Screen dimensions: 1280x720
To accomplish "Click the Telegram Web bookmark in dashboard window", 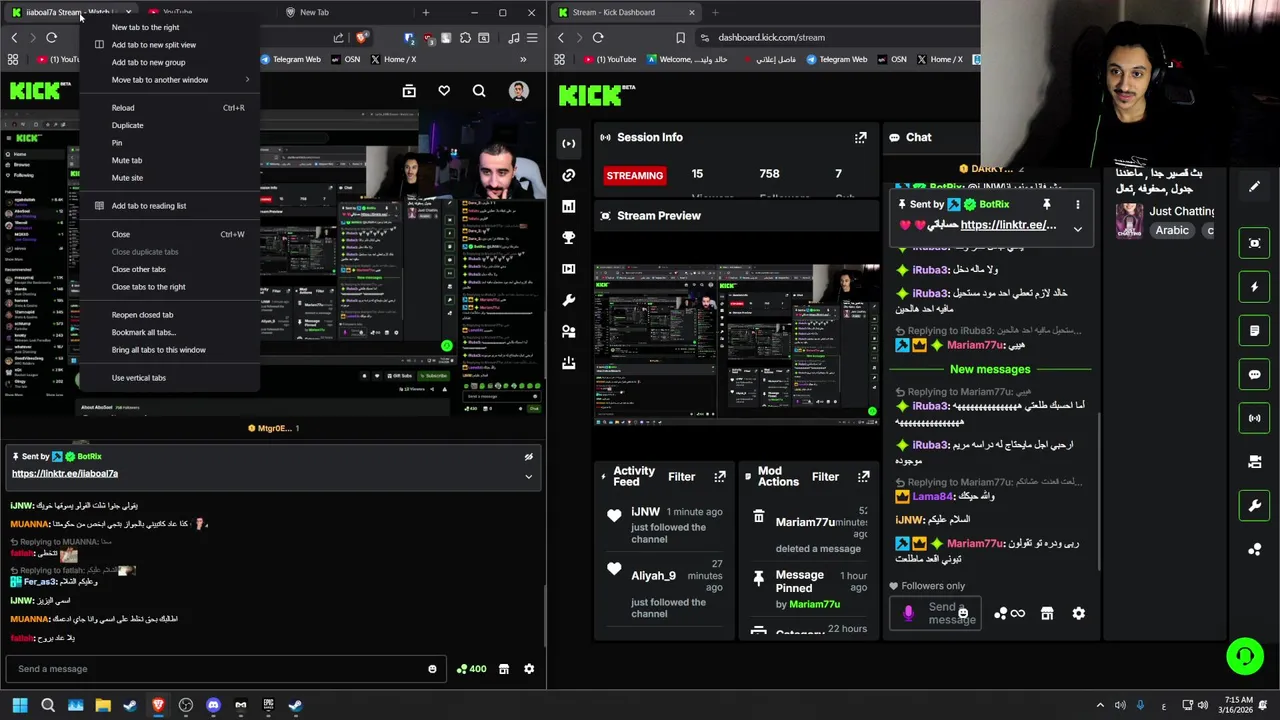I will [x=836, y=59].
